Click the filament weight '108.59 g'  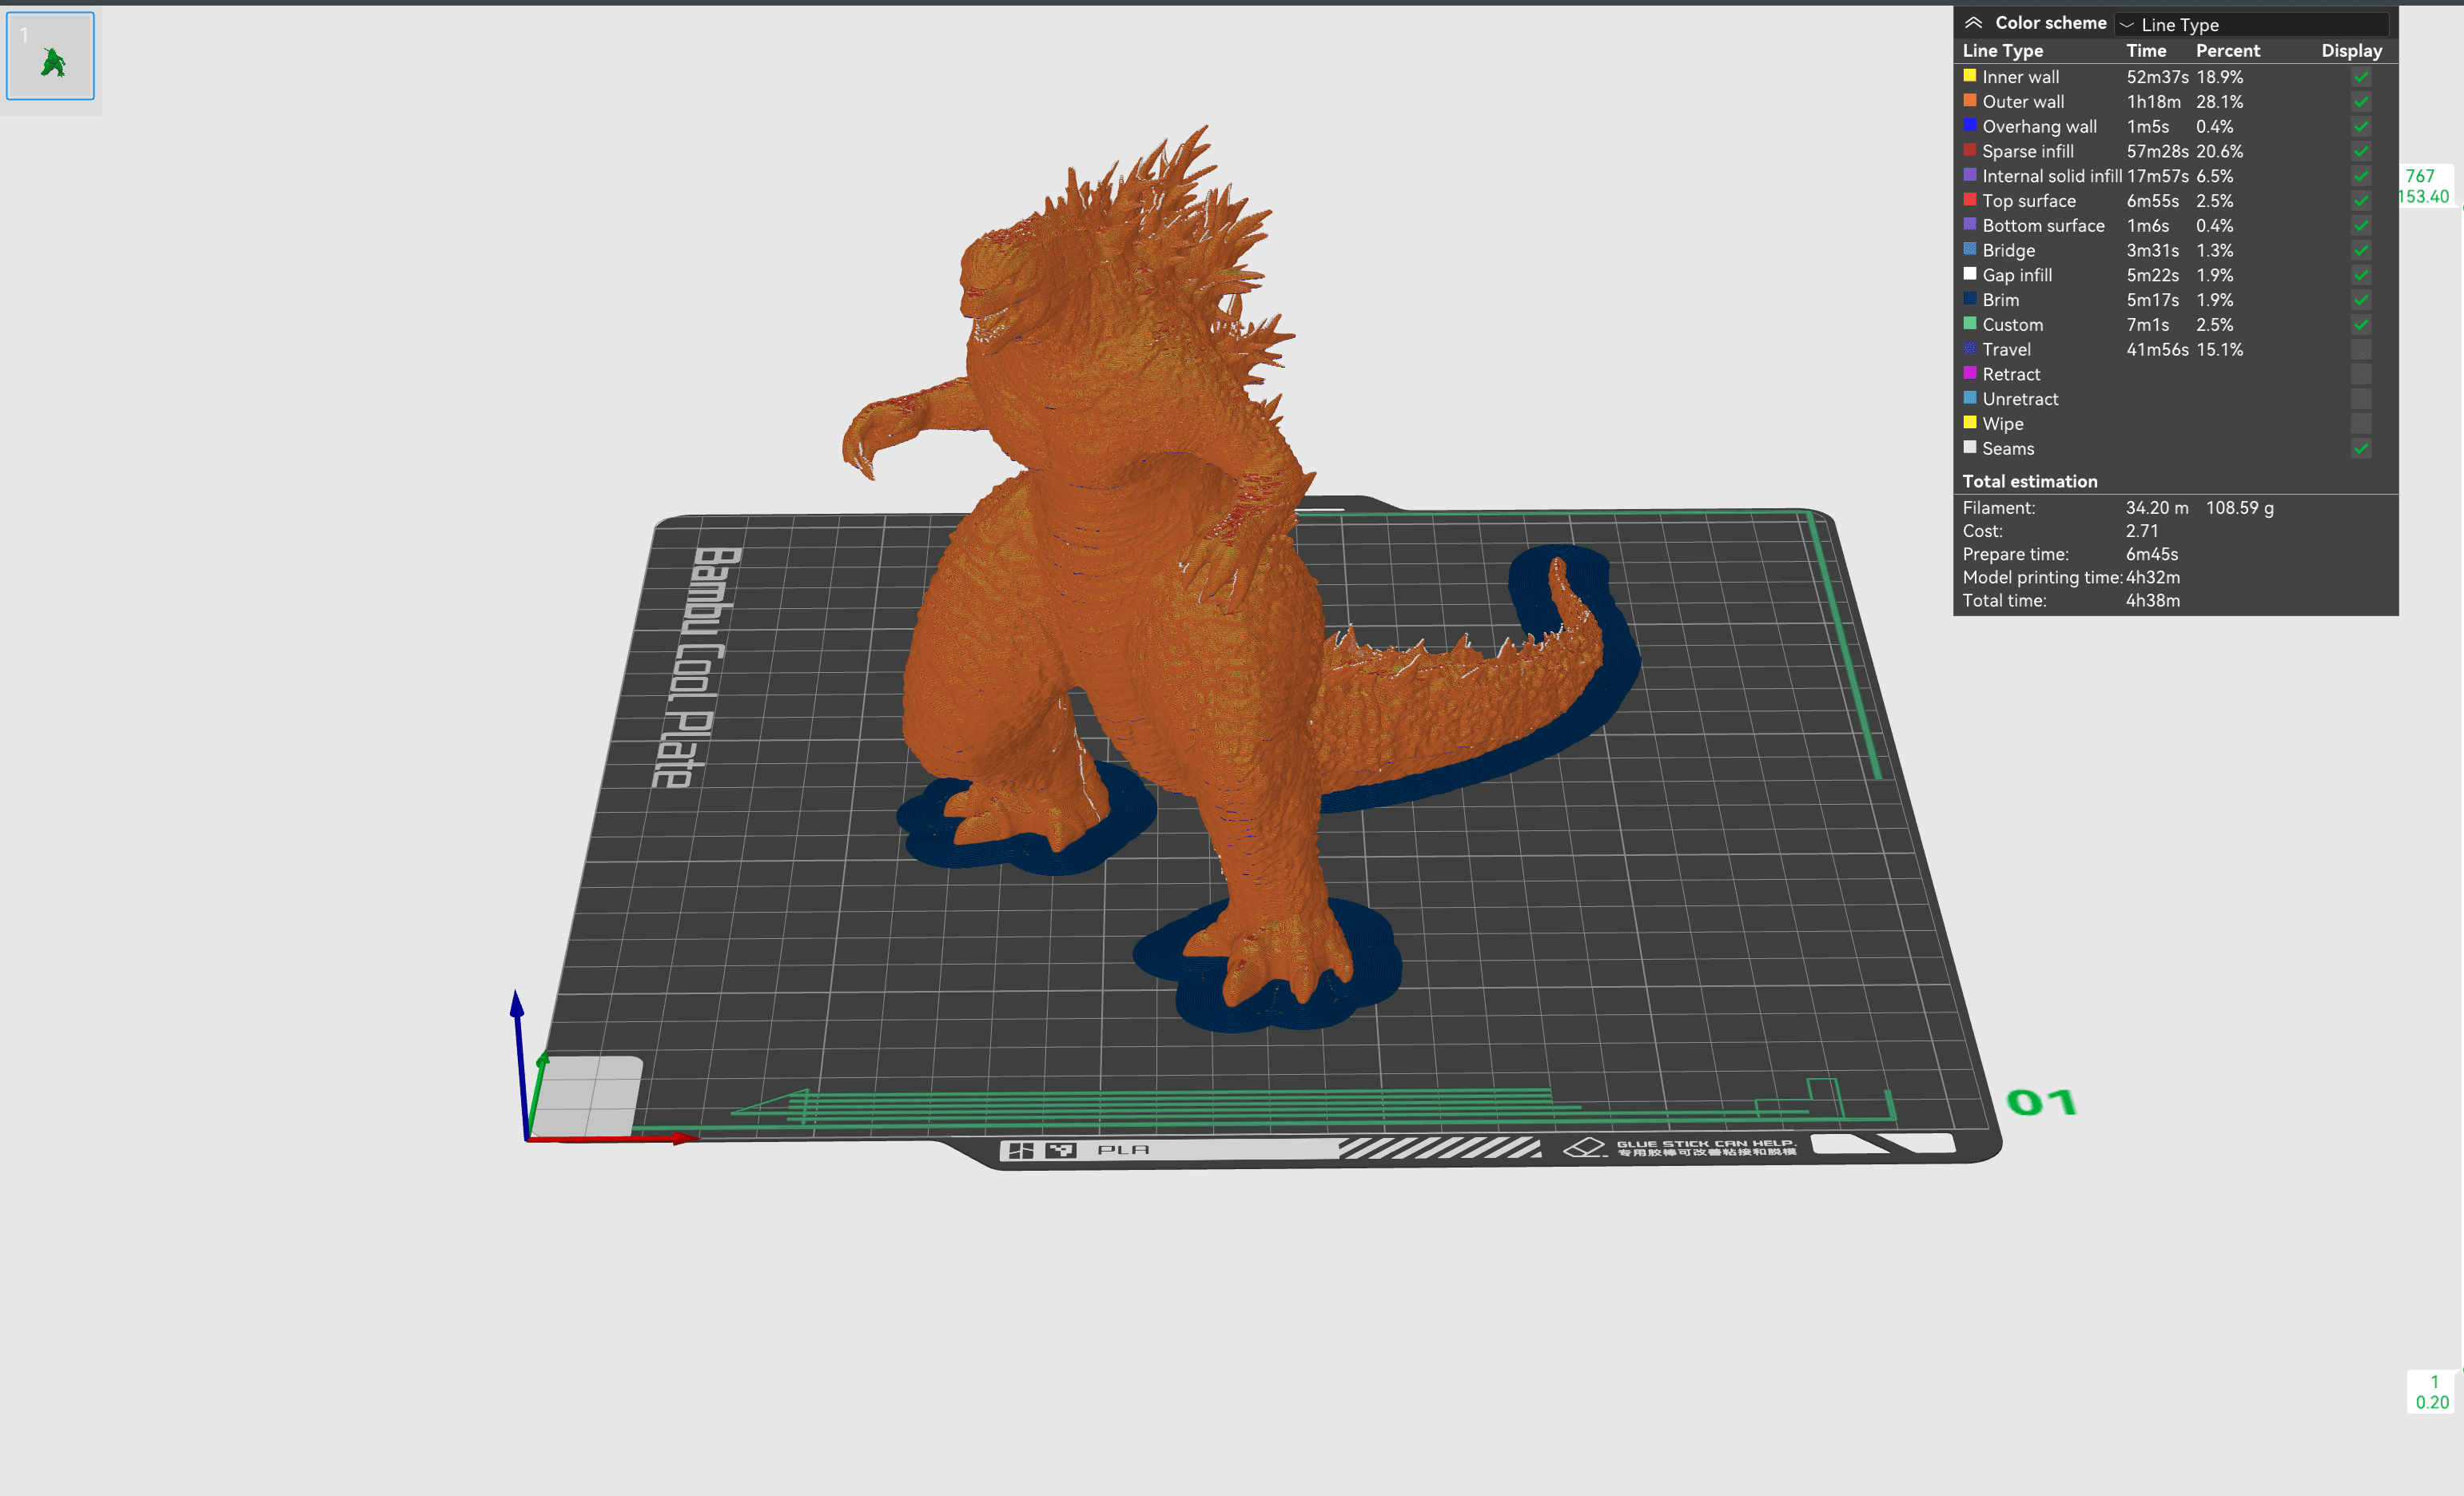[2239, 508]
